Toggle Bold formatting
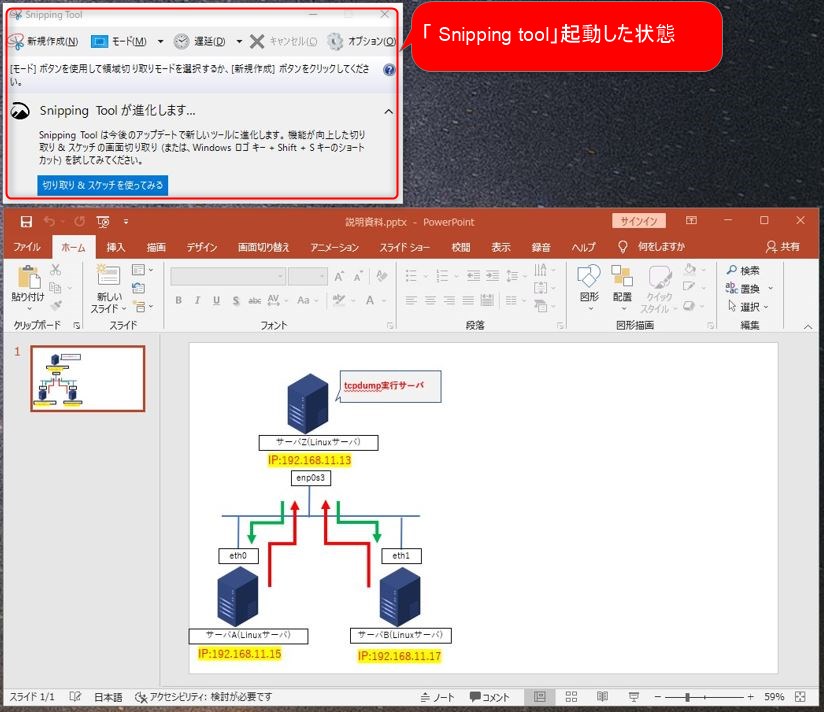The image size is (824, 712). 179,300
